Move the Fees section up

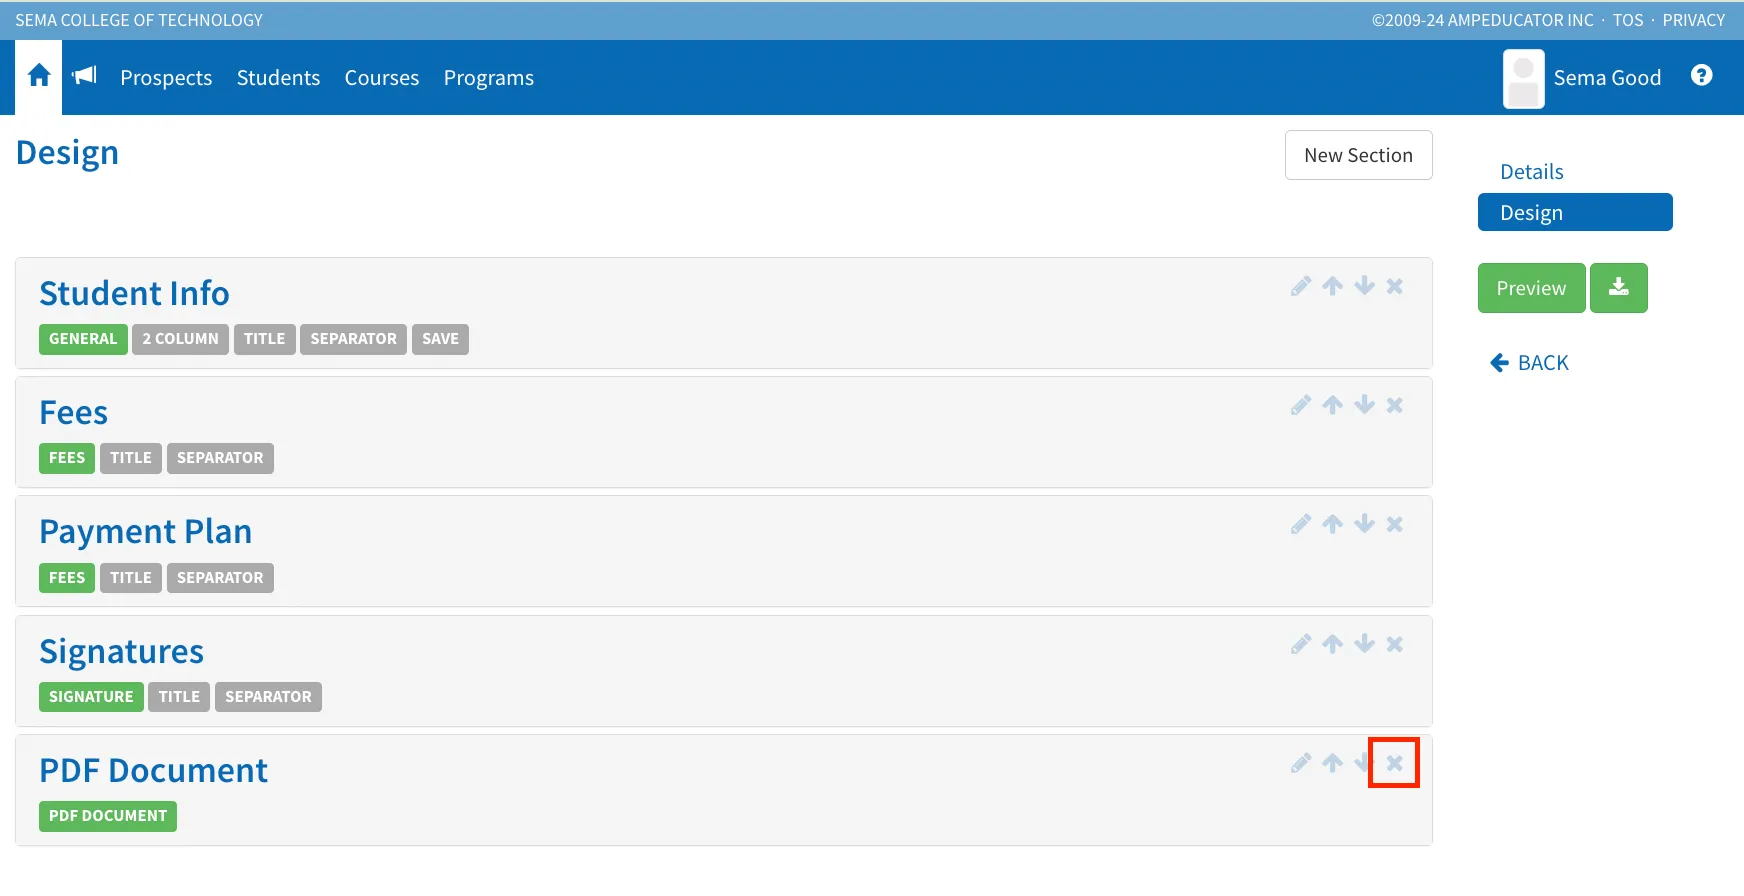point(1332,405)
